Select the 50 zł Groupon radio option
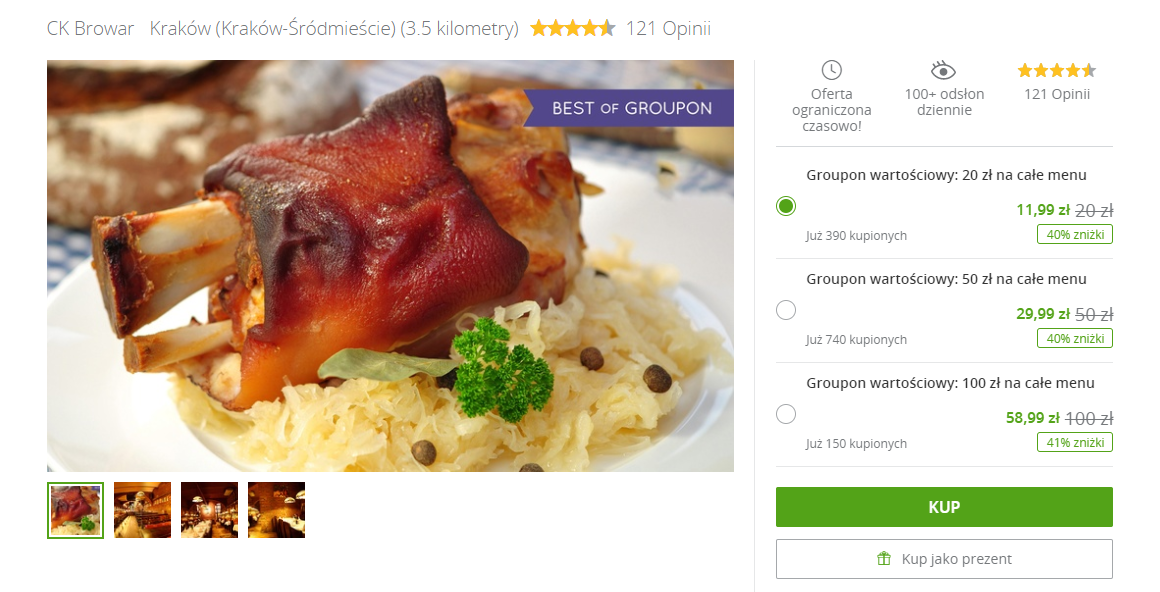This screenshot has height=592, width=1160. pyautogui.click(x=786, y=310)
